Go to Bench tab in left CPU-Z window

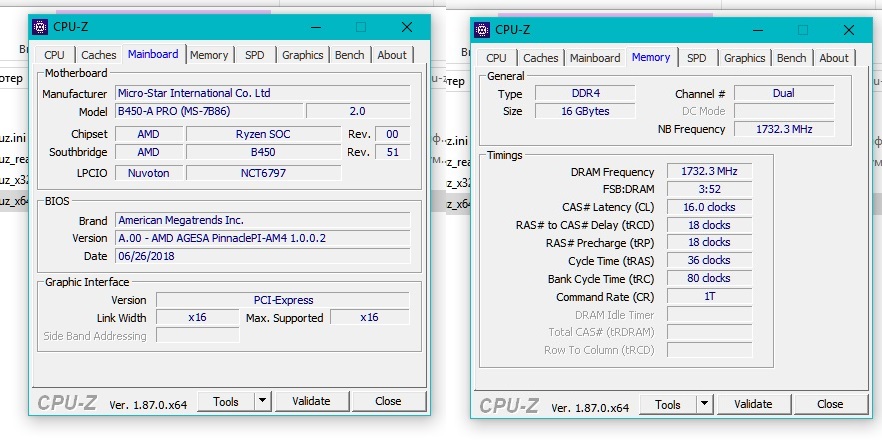point(349,55)
